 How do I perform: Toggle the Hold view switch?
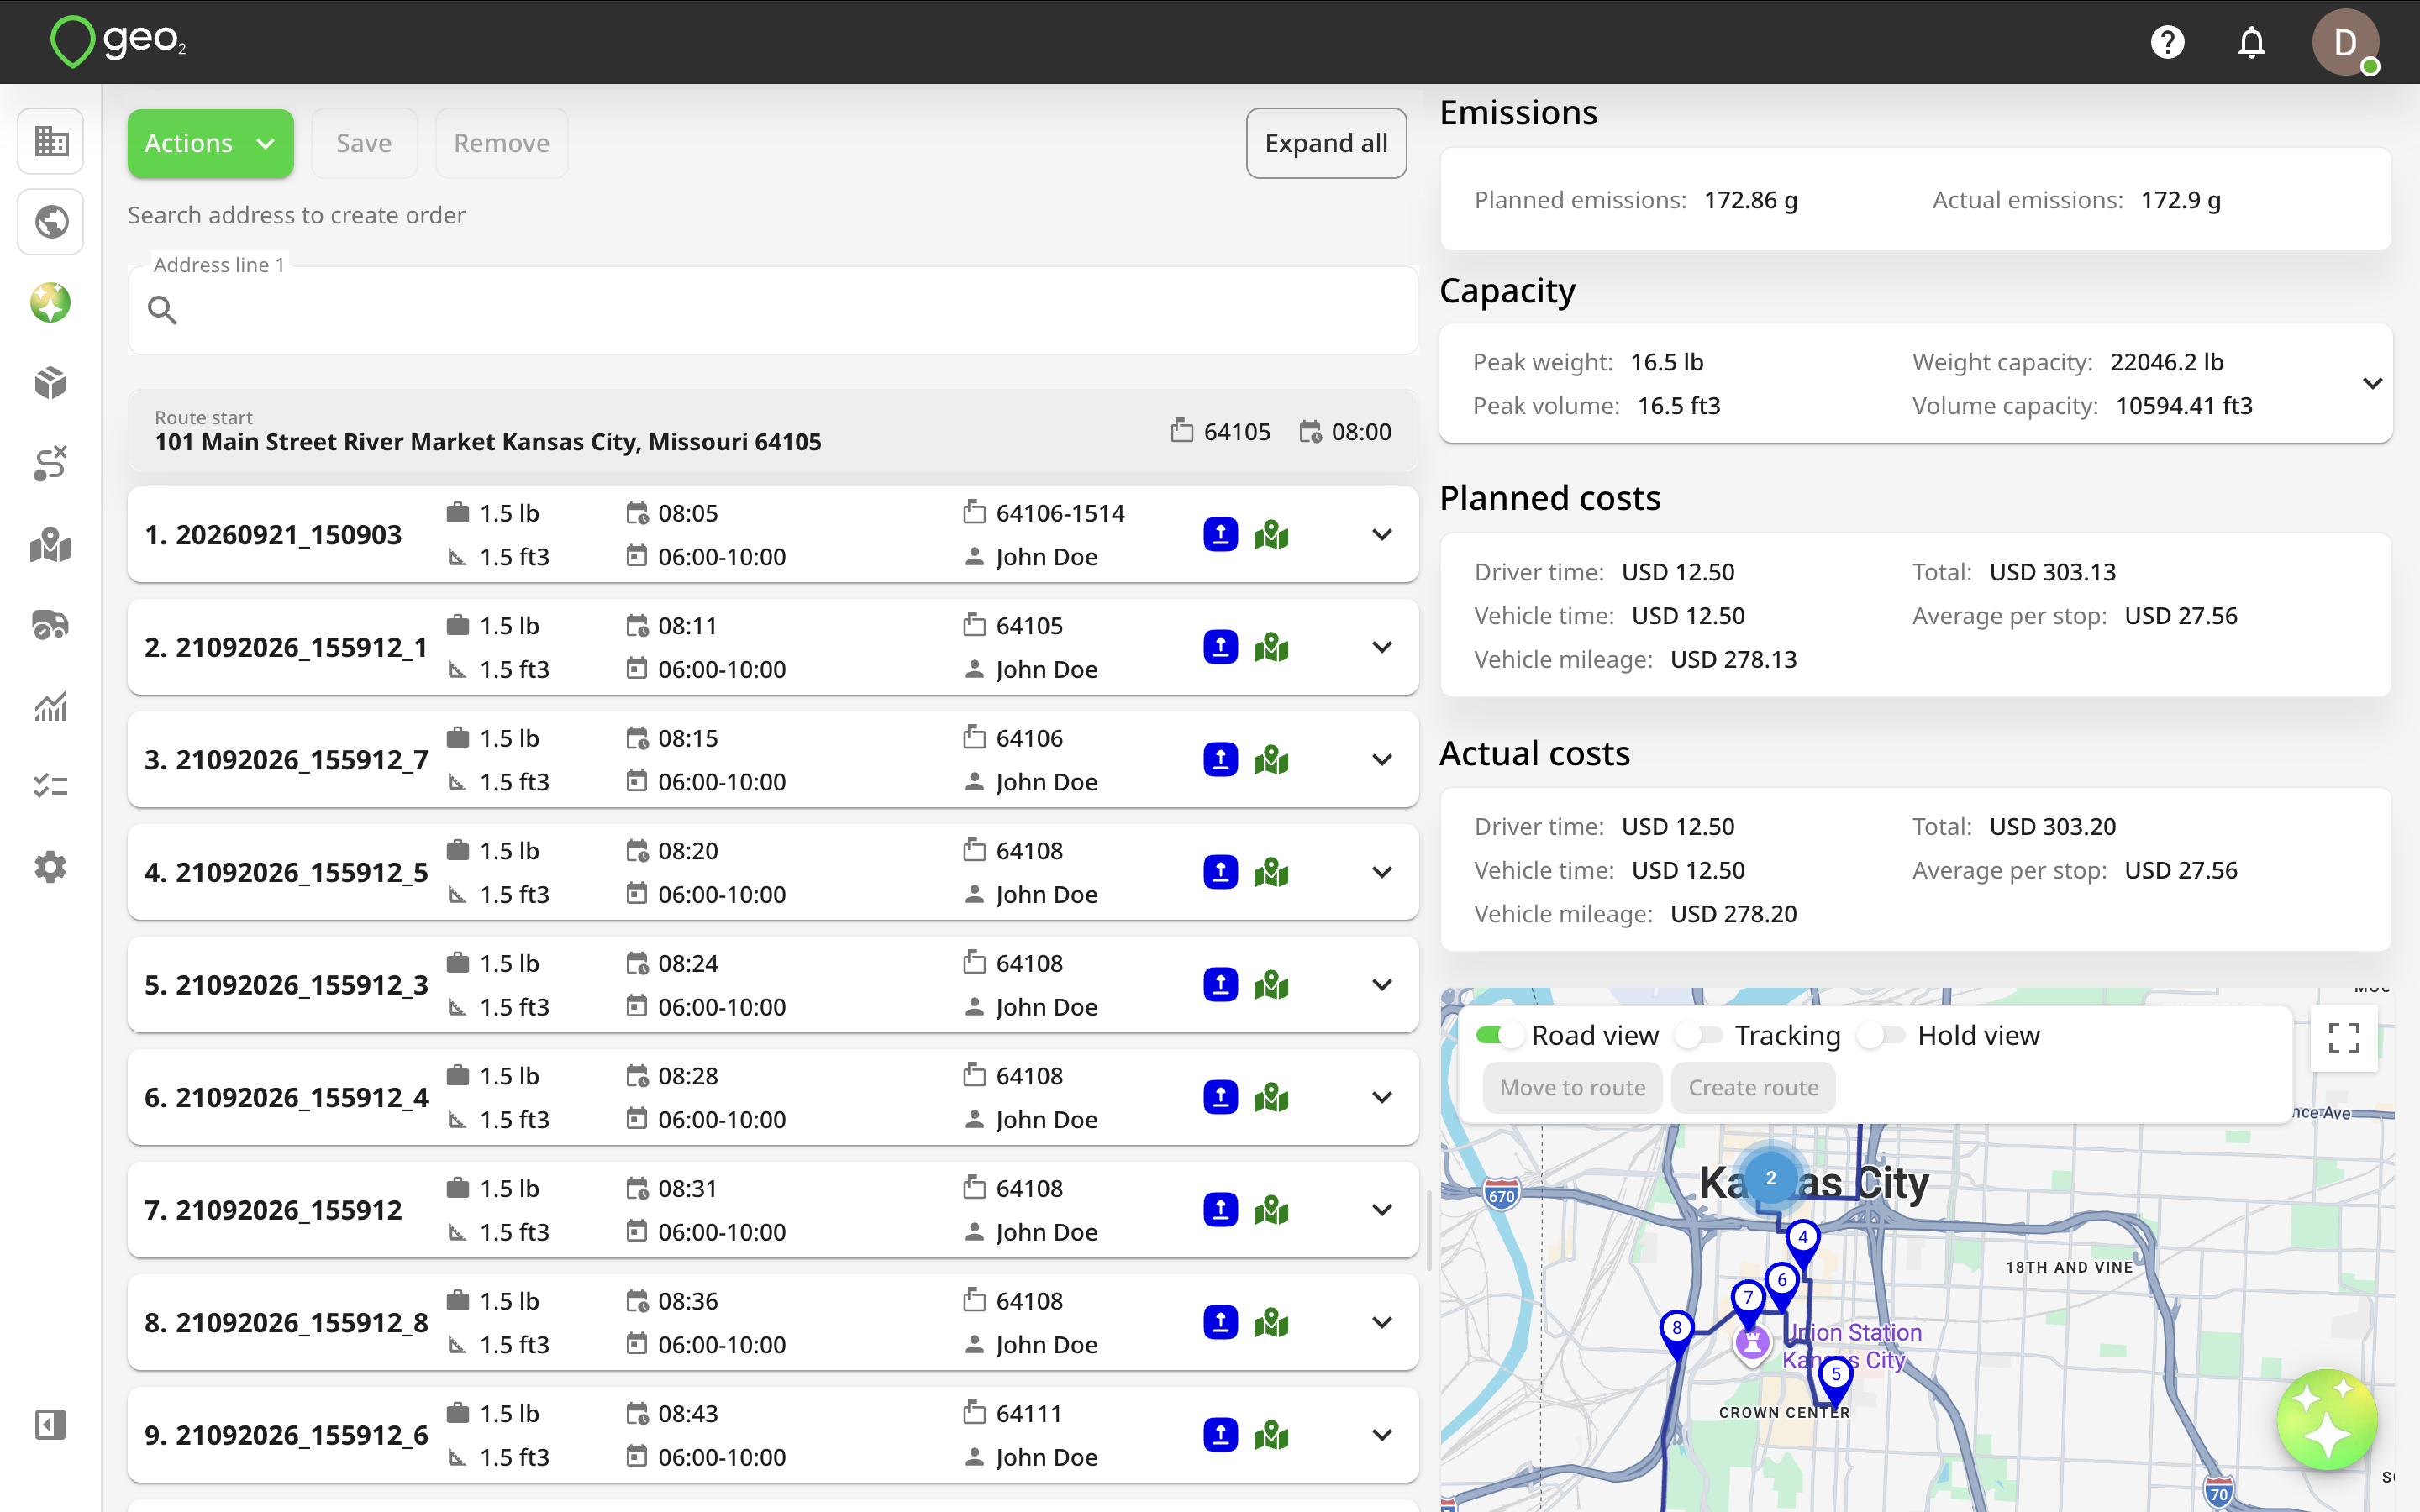[x=1881, y=1035]
